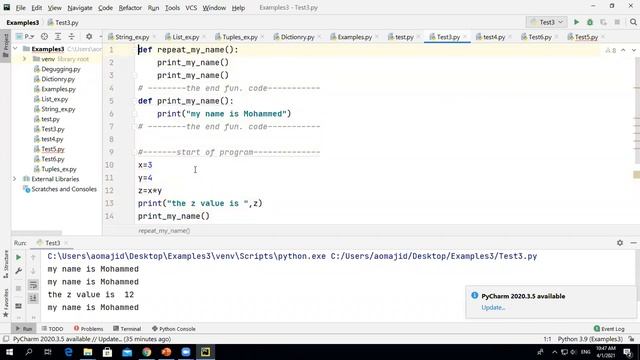This screenshot has width=640, height=360.
Task: Click the line:column 1:1 indicator
Action: point(547,339)
